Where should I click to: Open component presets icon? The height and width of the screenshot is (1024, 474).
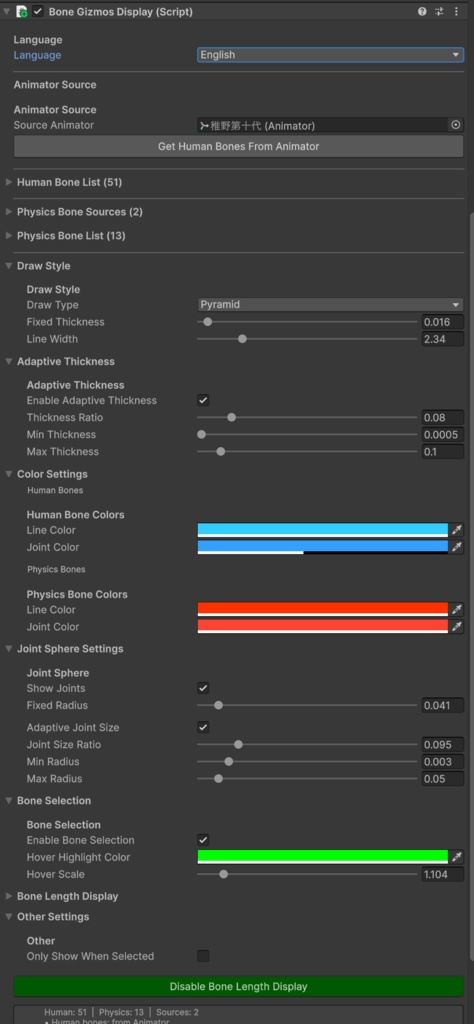(x=439, y=12)
